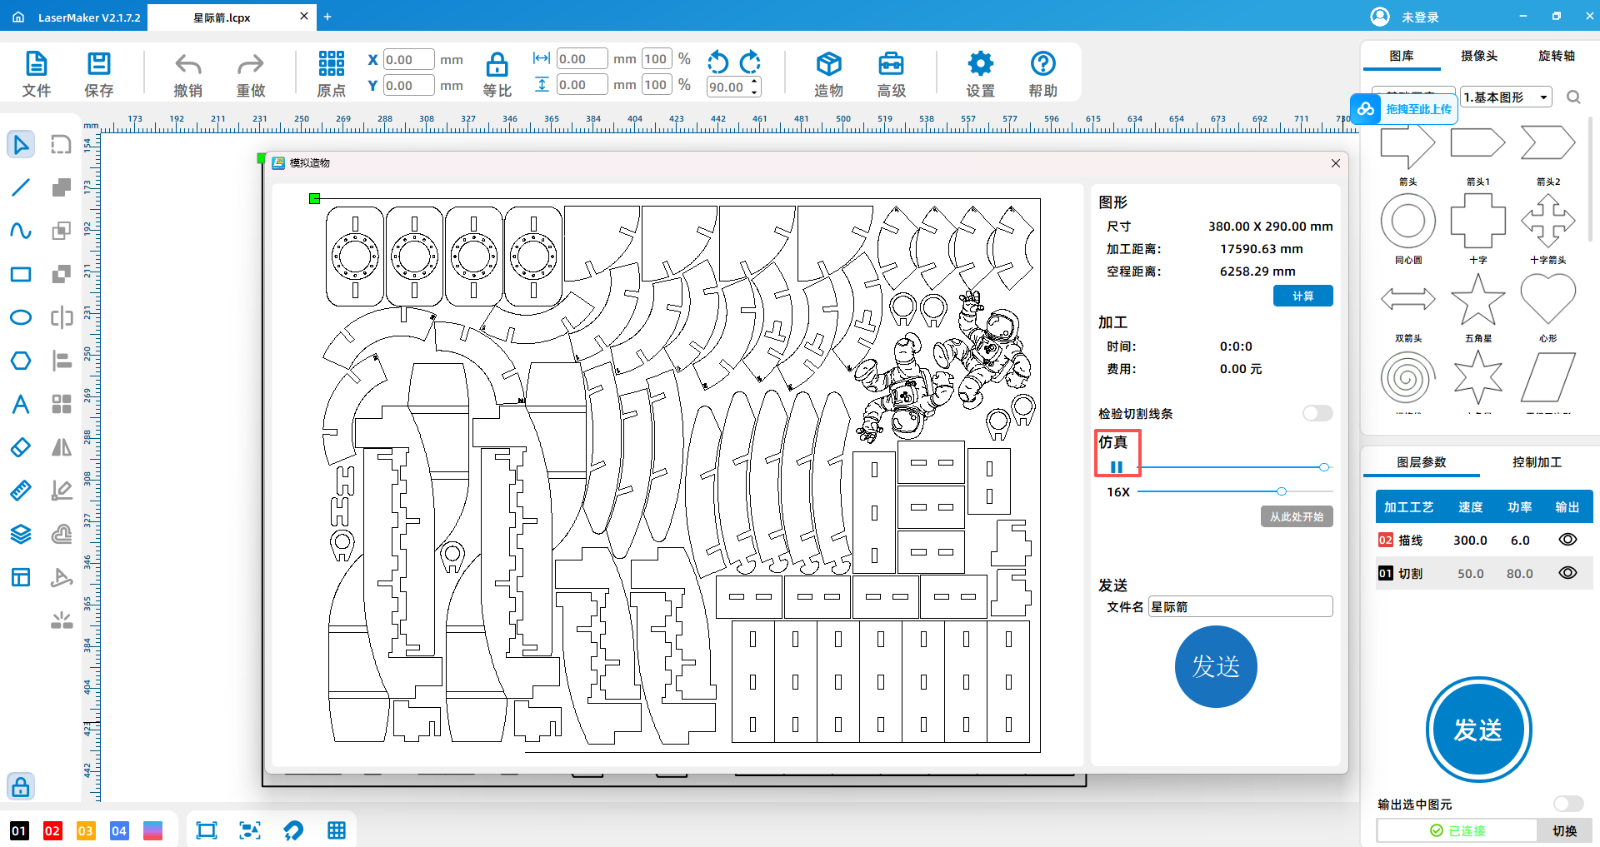Toggle the 检验切割线条 switch
This screenshot has height=847, width=1600.
pyautogui.click(x=1317, y=414)
